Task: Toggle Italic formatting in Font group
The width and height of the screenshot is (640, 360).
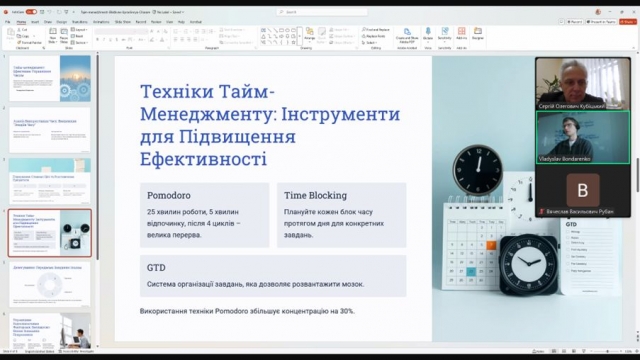Action: [104, 40]
